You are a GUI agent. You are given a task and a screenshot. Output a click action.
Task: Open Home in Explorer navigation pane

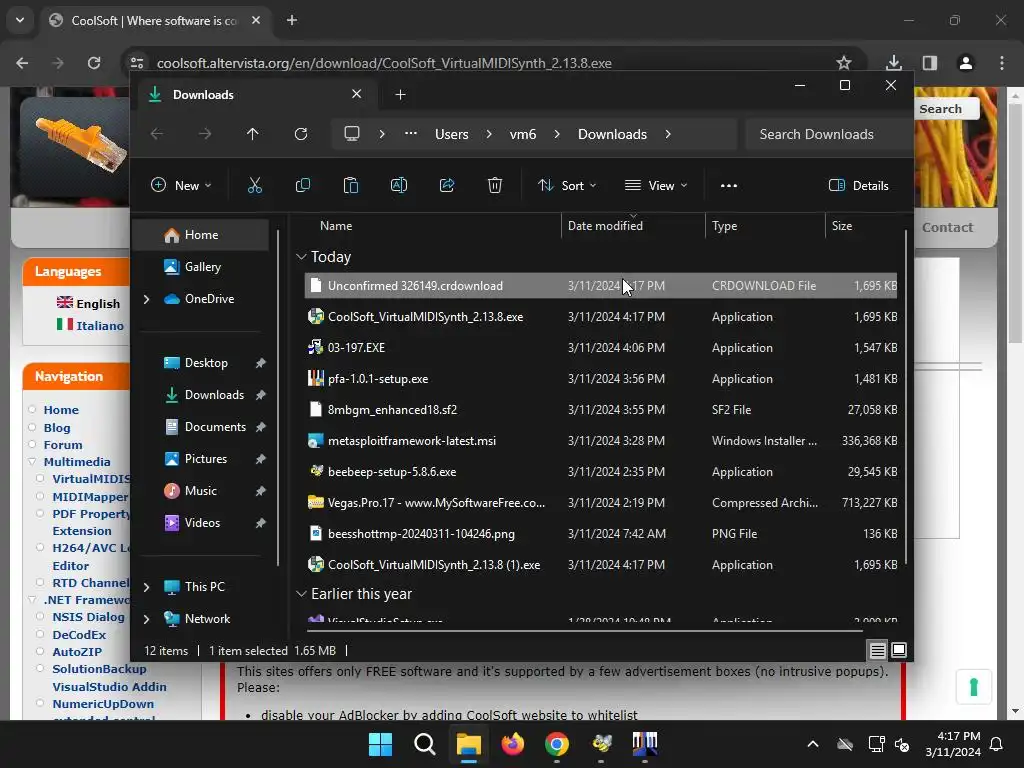tap(200, 235)
